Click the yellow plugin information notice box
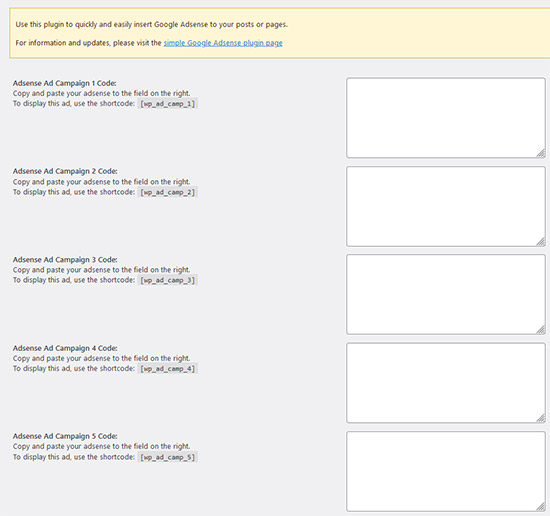 coord(280,33)
